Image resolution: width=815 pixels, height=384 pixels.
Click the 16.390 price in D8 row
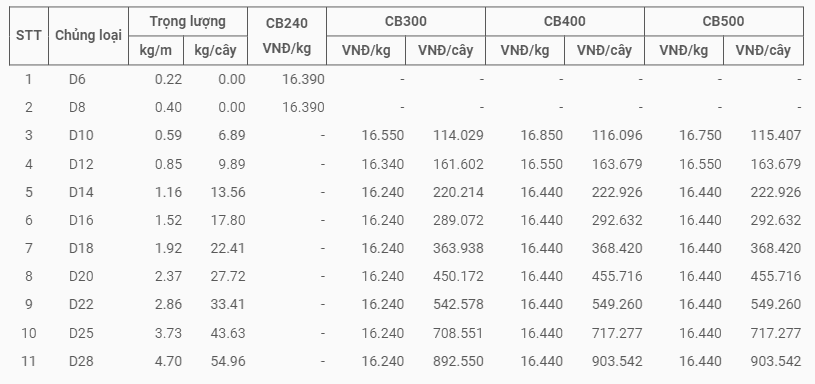304,108
